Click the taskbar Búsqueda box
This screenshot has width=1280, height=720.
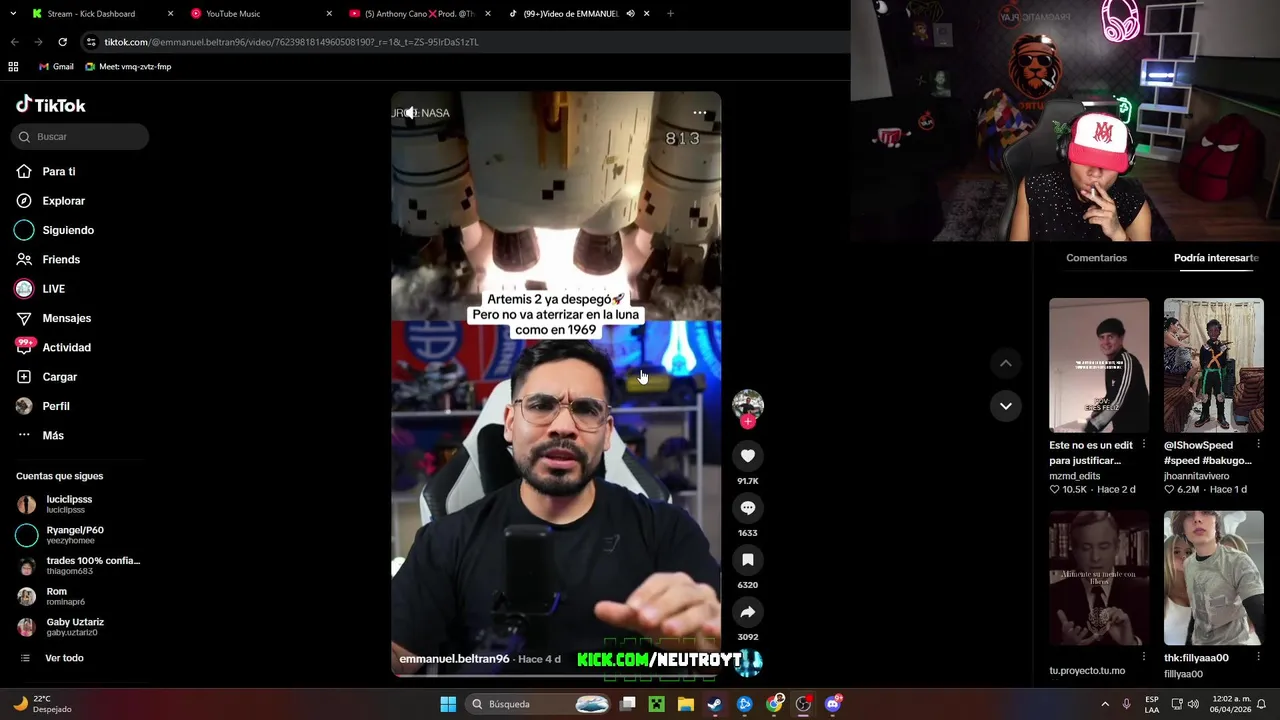pyautogui.click(x=538, y=704)
